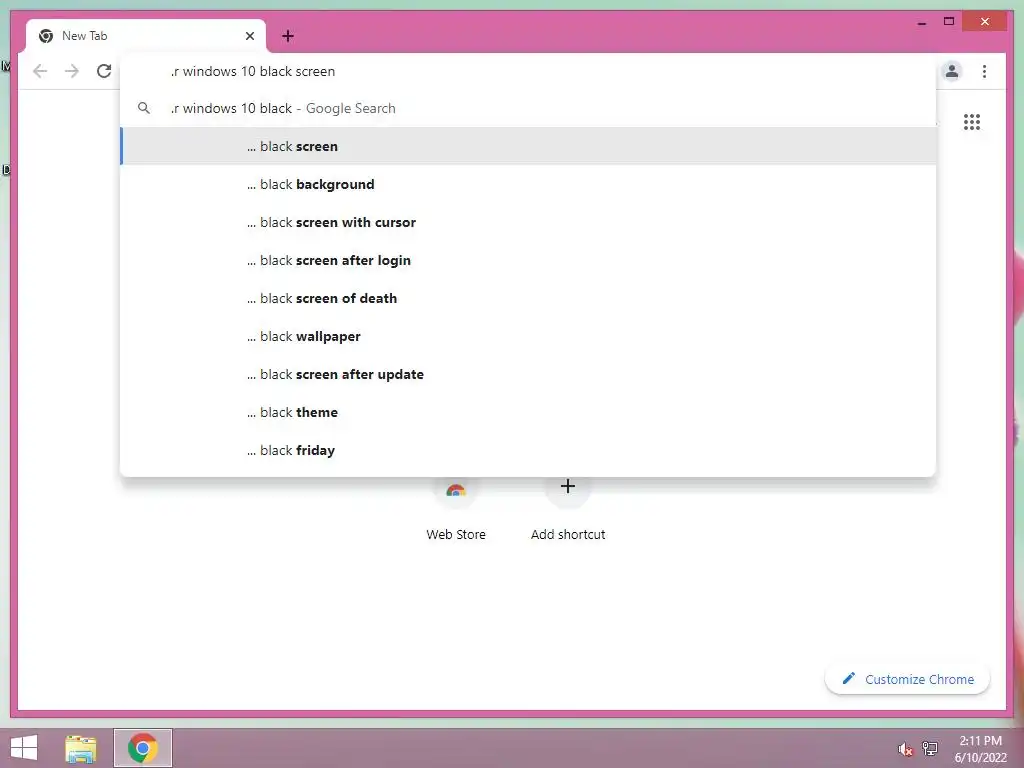Select the New Tab tab

click(x=146, y=36)
